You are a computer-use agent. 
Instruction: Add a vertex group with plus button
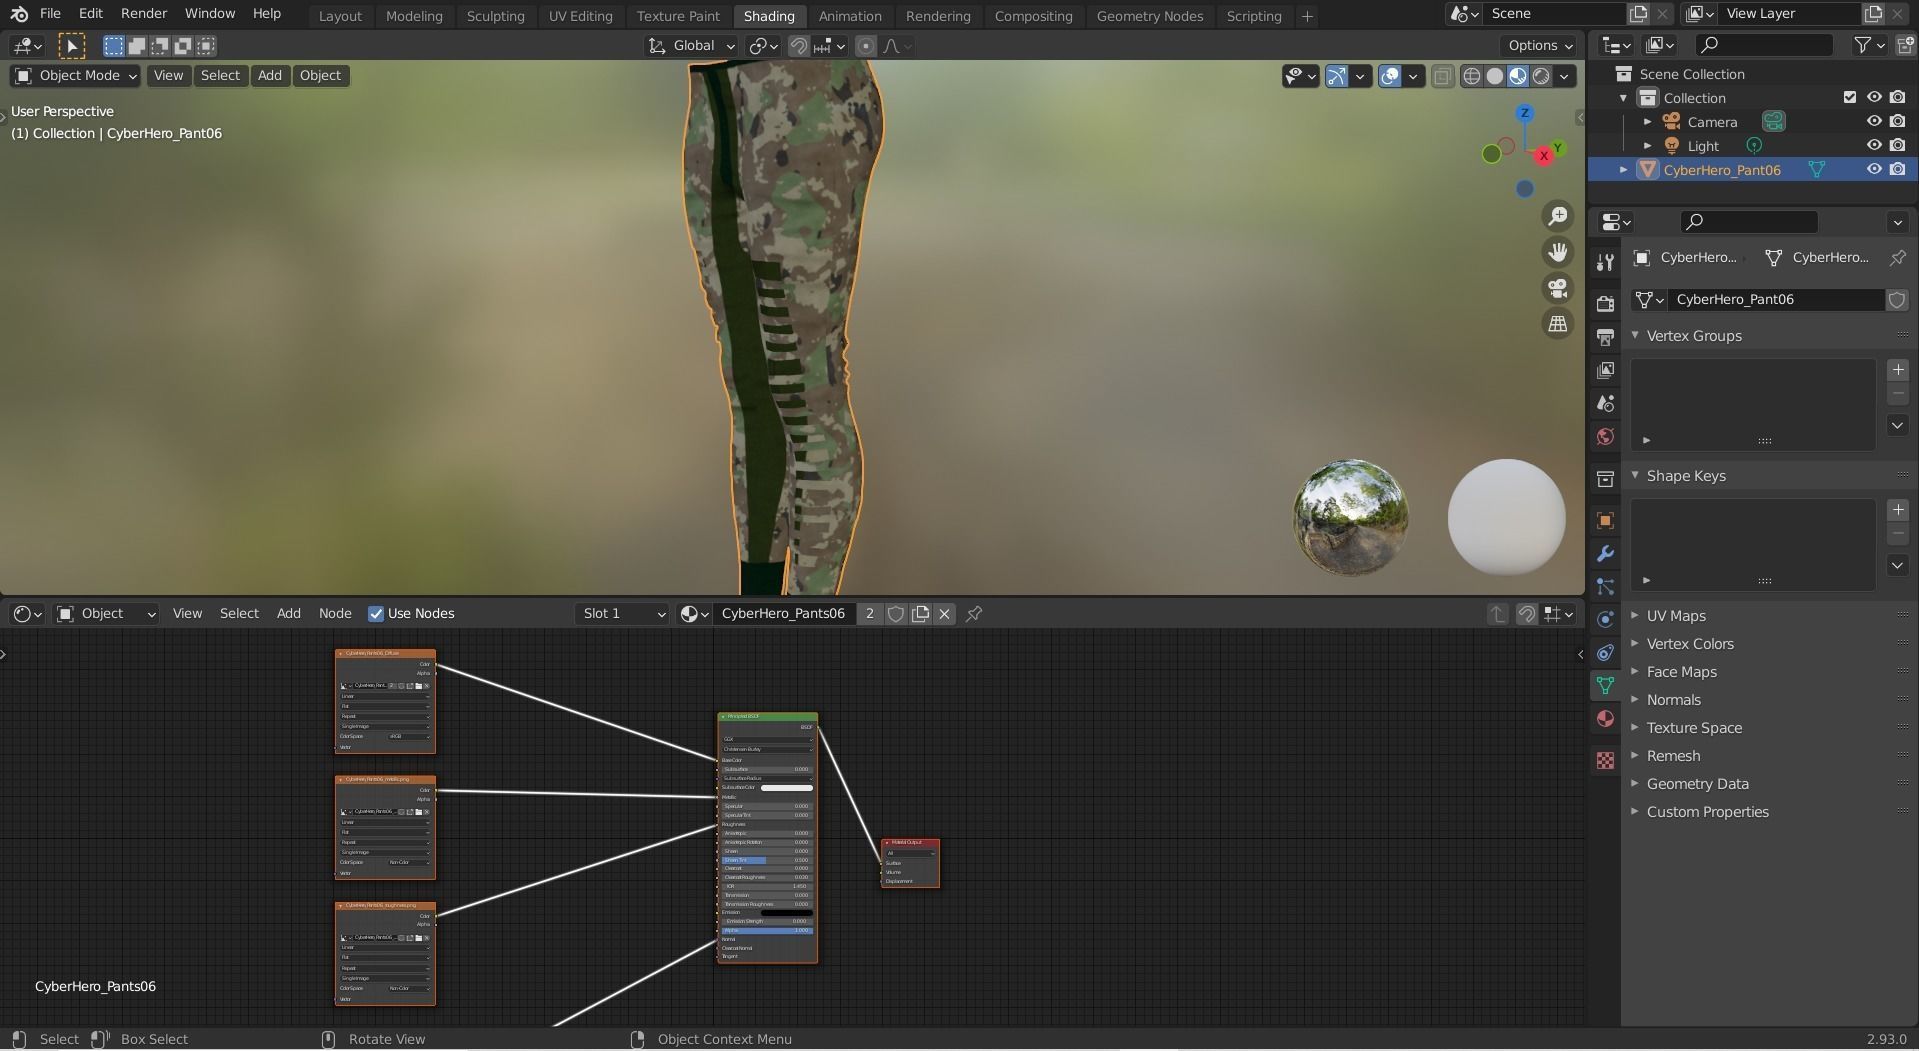1897,370
